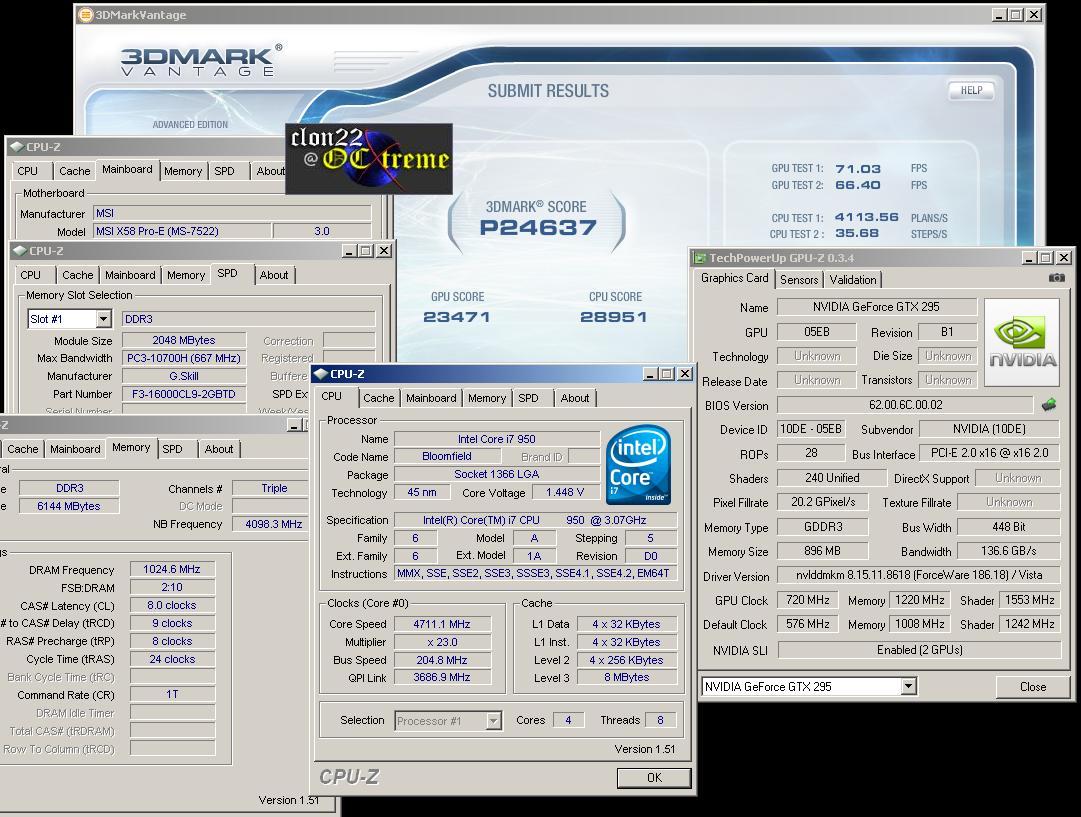This screenshot has width=1081, height=817.
Task: Click the Cache tab in the Memory CPU-Z window
Action: 23,449
